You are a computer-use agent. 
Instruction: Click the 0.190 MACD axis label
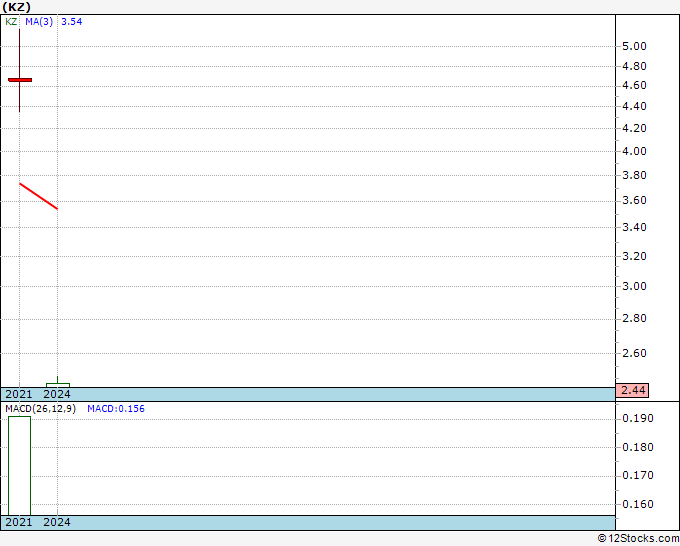pyautogui.click(x=638, y=418)
